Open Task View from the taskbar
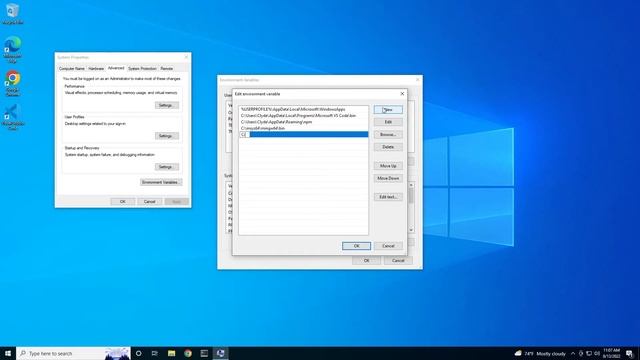640x360 pixels. (155, 353)
